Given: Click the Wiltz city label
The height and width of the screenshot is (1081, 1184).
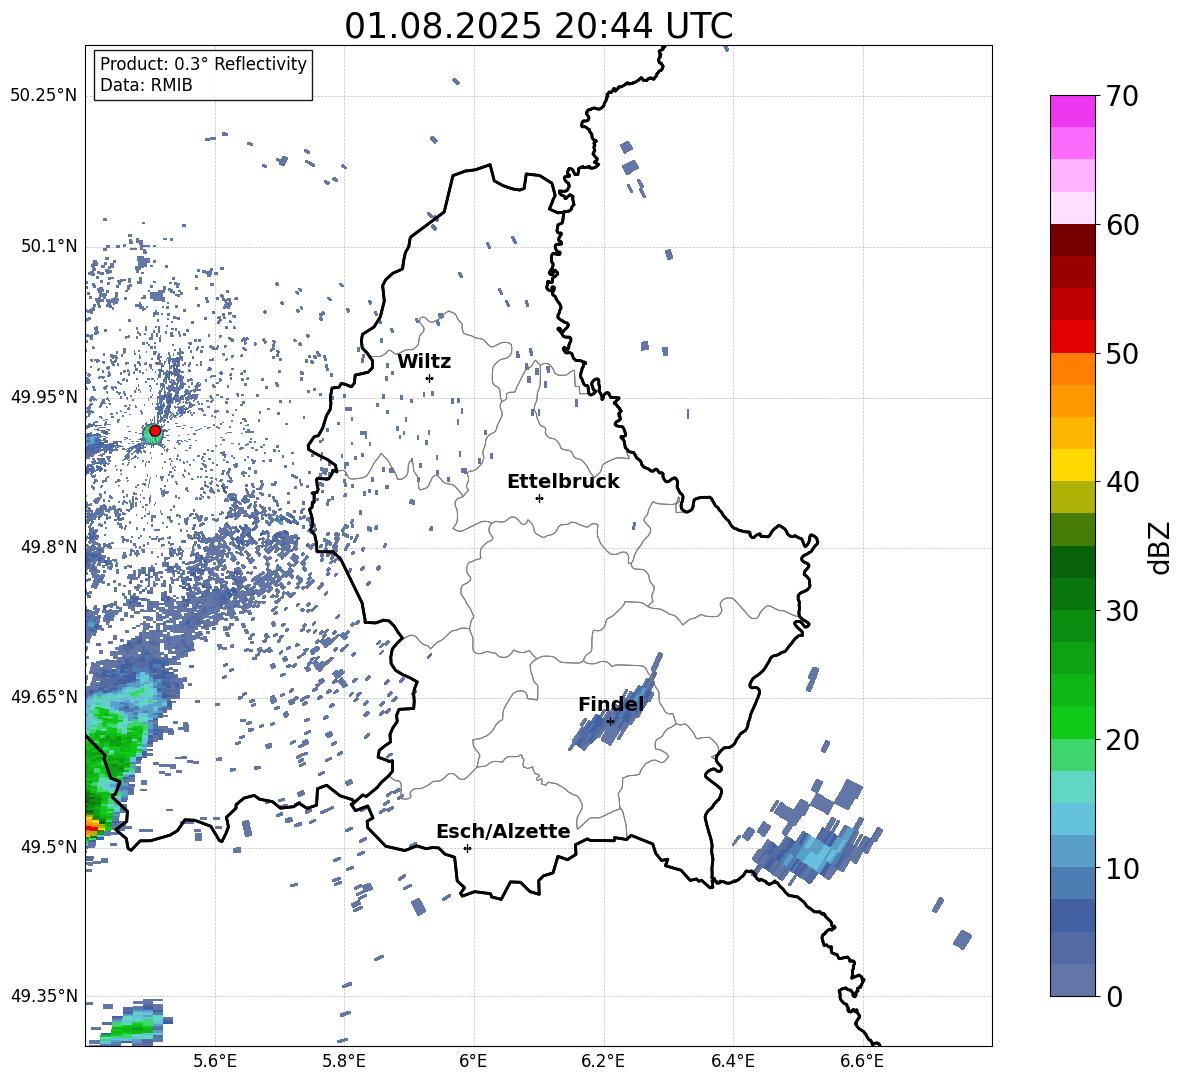Looking at the screenshot, I should point(424,362).
